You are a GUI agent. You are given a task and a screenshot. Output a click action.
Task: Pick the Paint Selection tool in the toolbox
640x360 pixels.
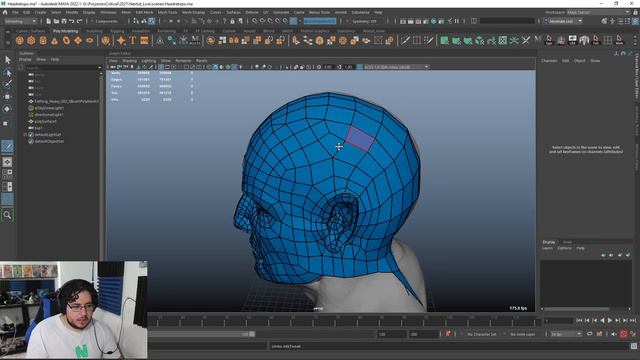(x=7, y=84)
